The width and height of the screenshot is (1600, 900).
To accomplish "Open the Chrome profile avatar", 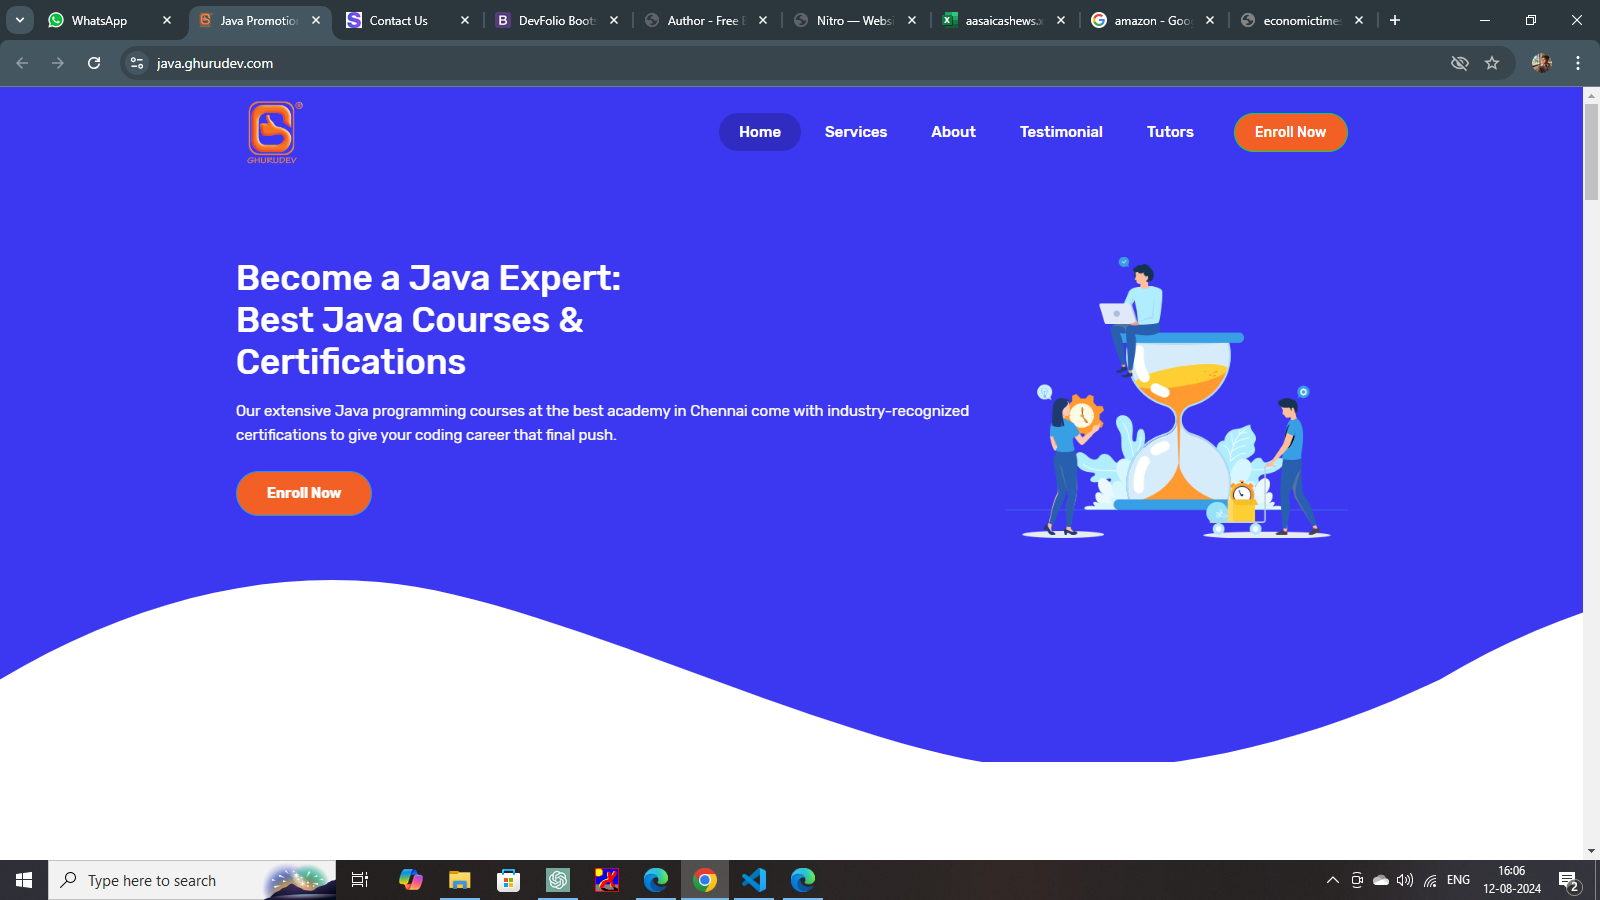I will (x=1541, y=63).
